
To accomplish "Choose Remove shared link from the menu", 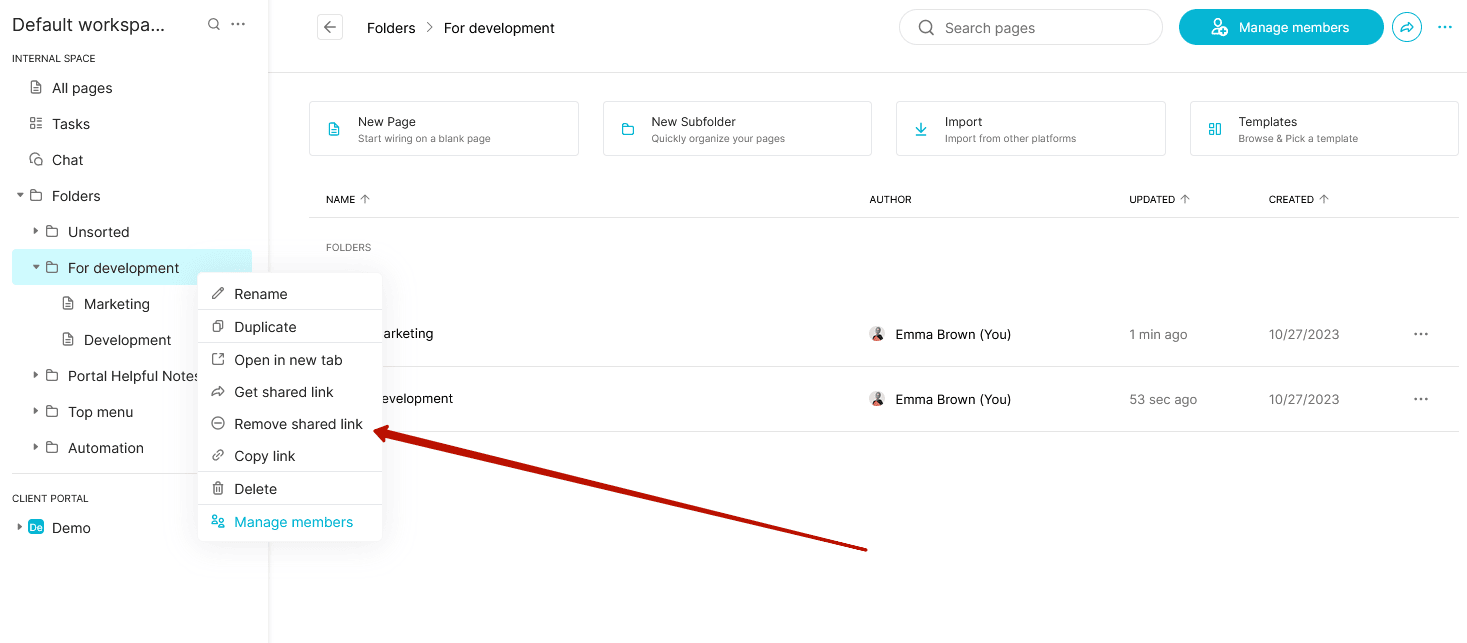I will pyautogui.click(x=290, y=424).
